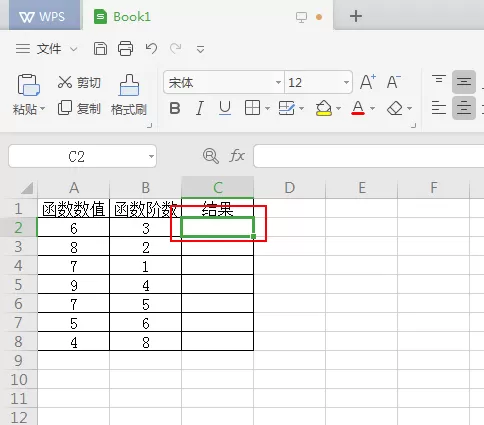Apply the red font color
Image resolution: width=484 pixels, height=425 pixels.
tap(358, 108)
